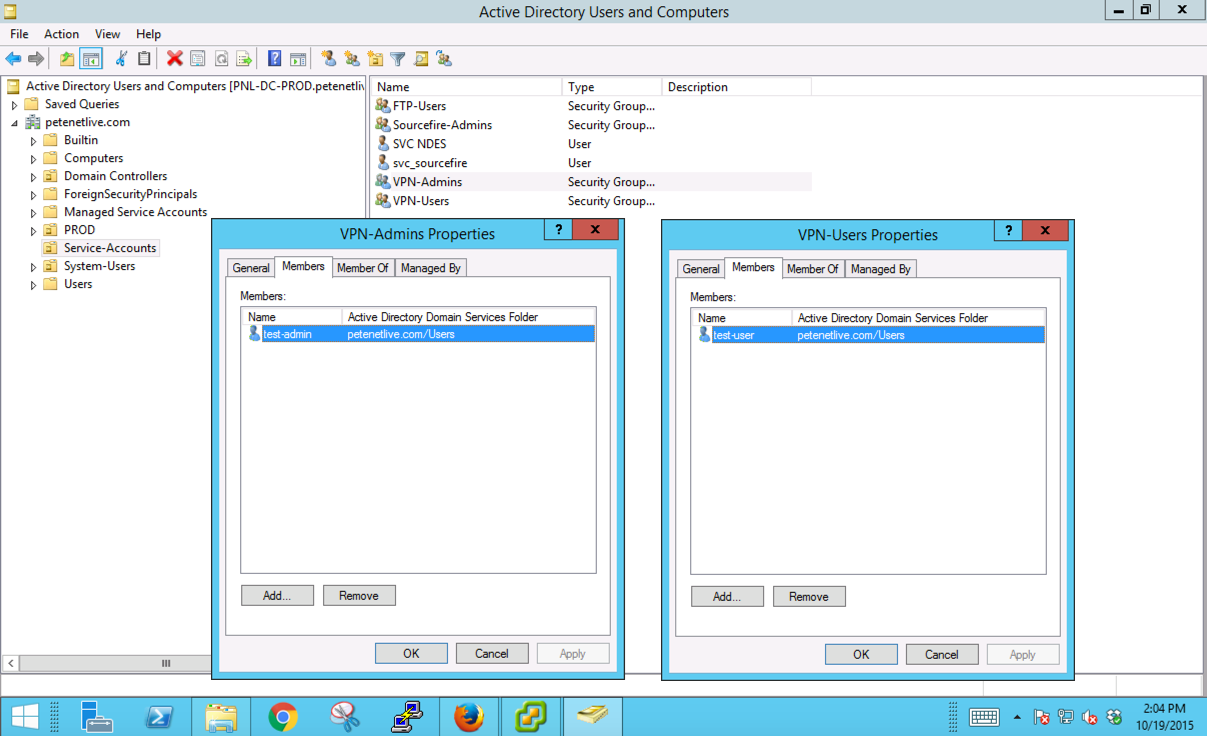Image resolution: width=1207 pixels, height=736 pixels.
Task: Click the red Delete X icon
Action: [x=175, y=59]
